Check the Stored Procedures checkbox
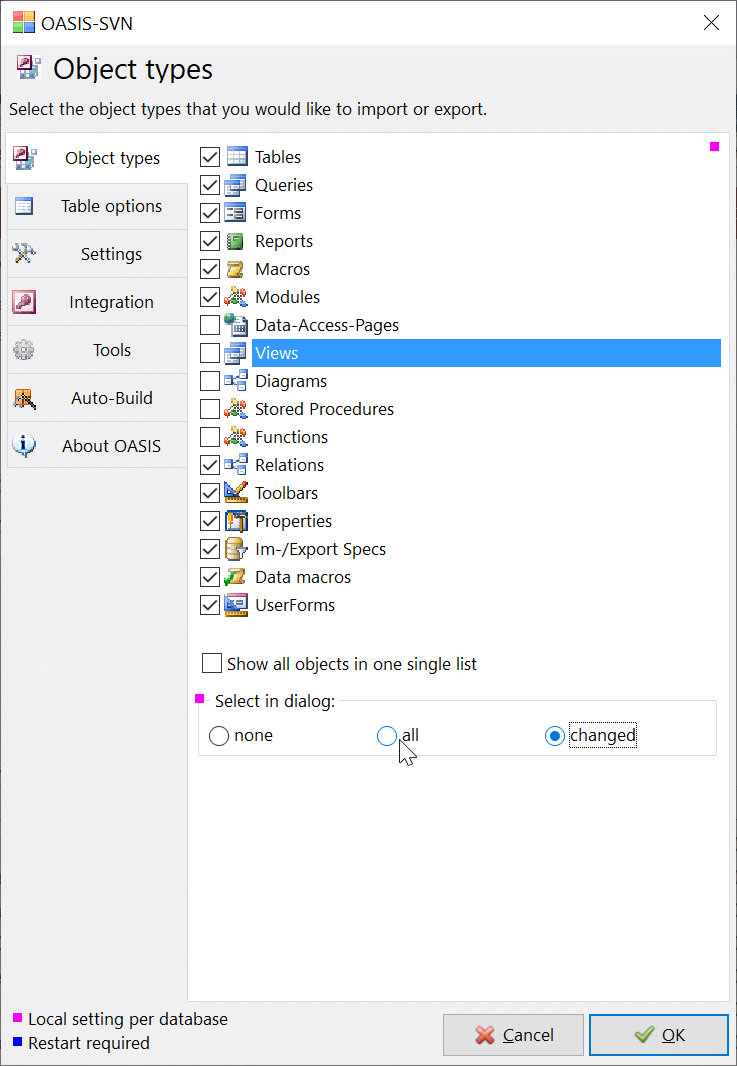The height and width of the screenshot is (1066, 737). tap(210, 409)
